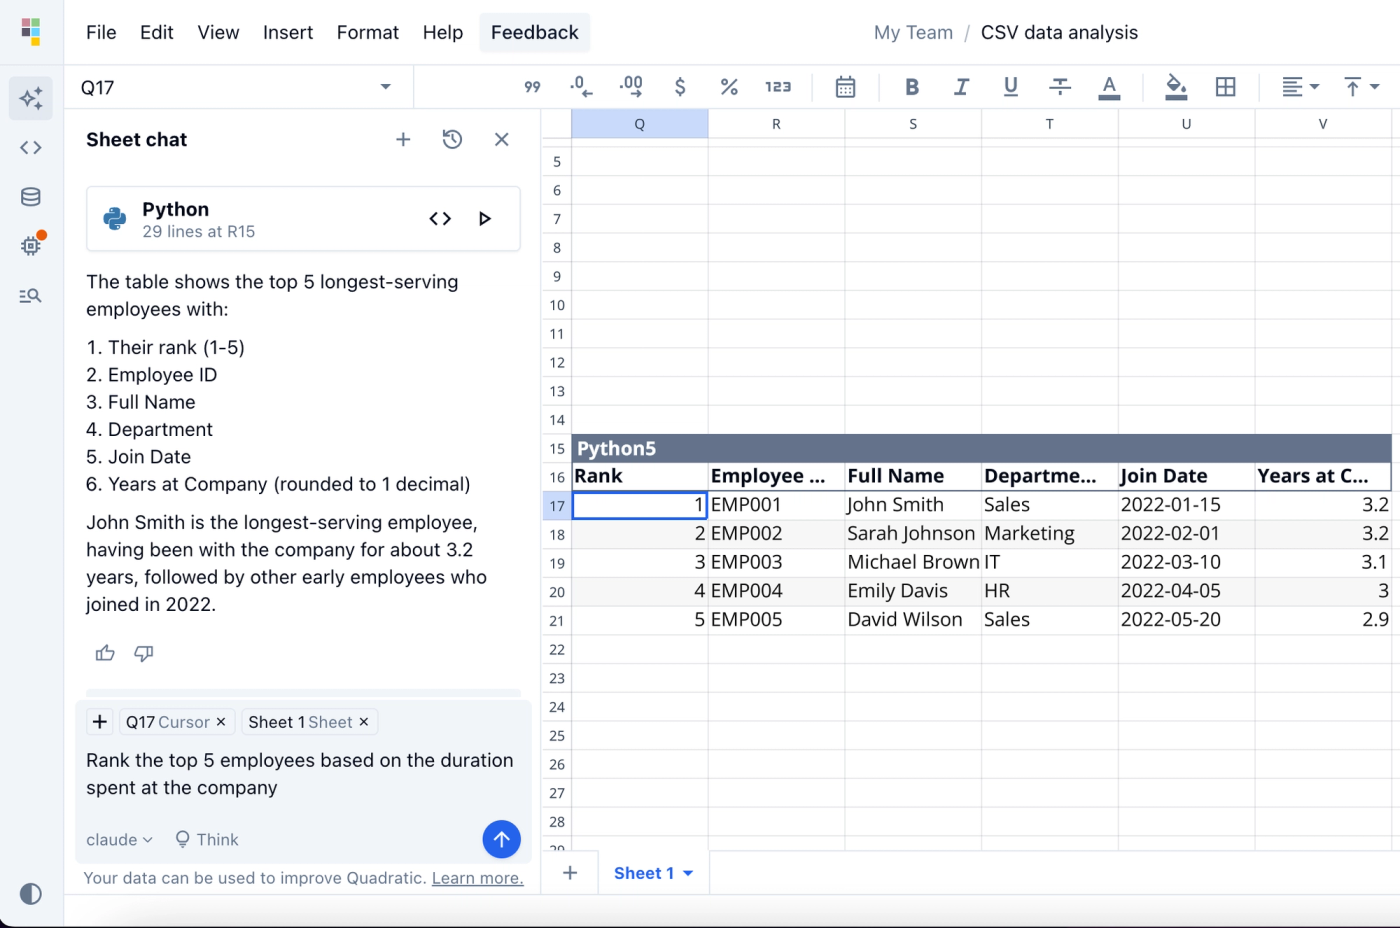1400x928 pixels.
Task: Select column Q header
Action: [640, 124]
